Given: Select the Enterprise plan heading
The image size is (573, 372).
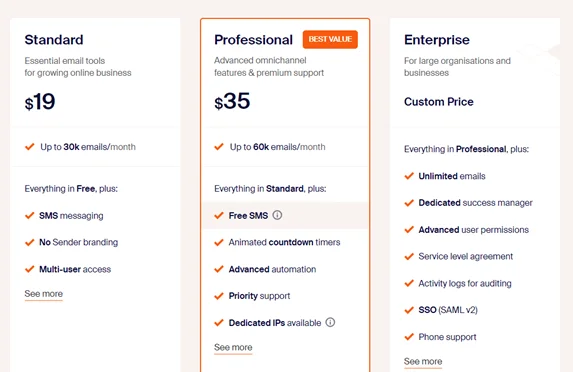Looking at the screenshot, I should click(437, 40).
